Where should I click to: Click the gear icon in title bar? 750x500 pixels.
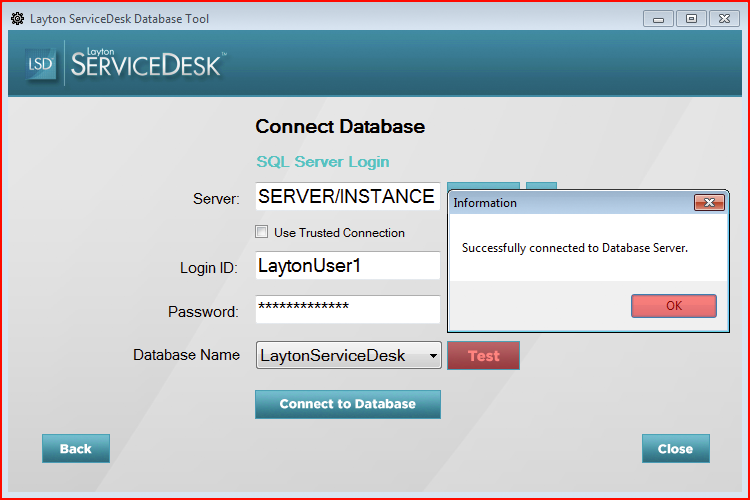[x=18, y=19]
